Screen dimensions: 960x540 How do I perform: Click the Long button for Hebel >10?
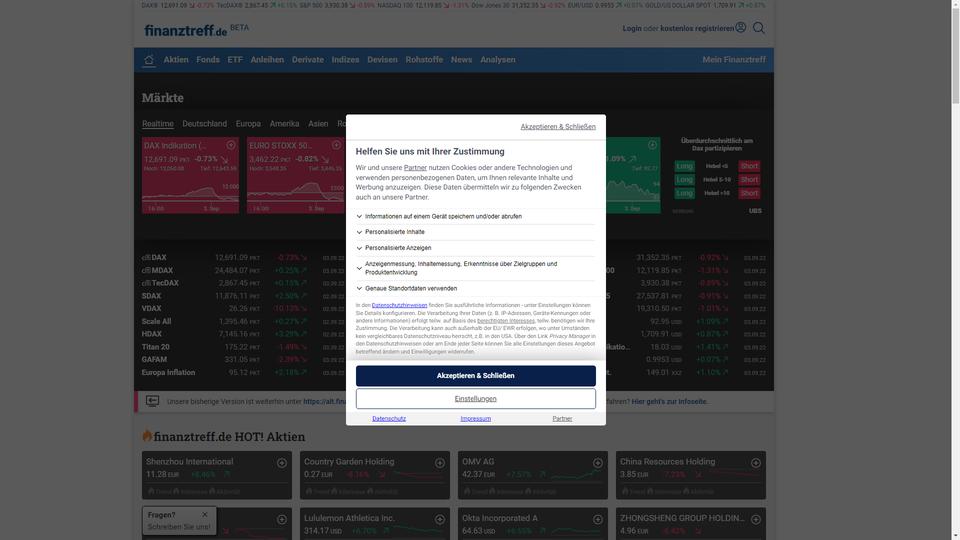(x=684, y=193)
